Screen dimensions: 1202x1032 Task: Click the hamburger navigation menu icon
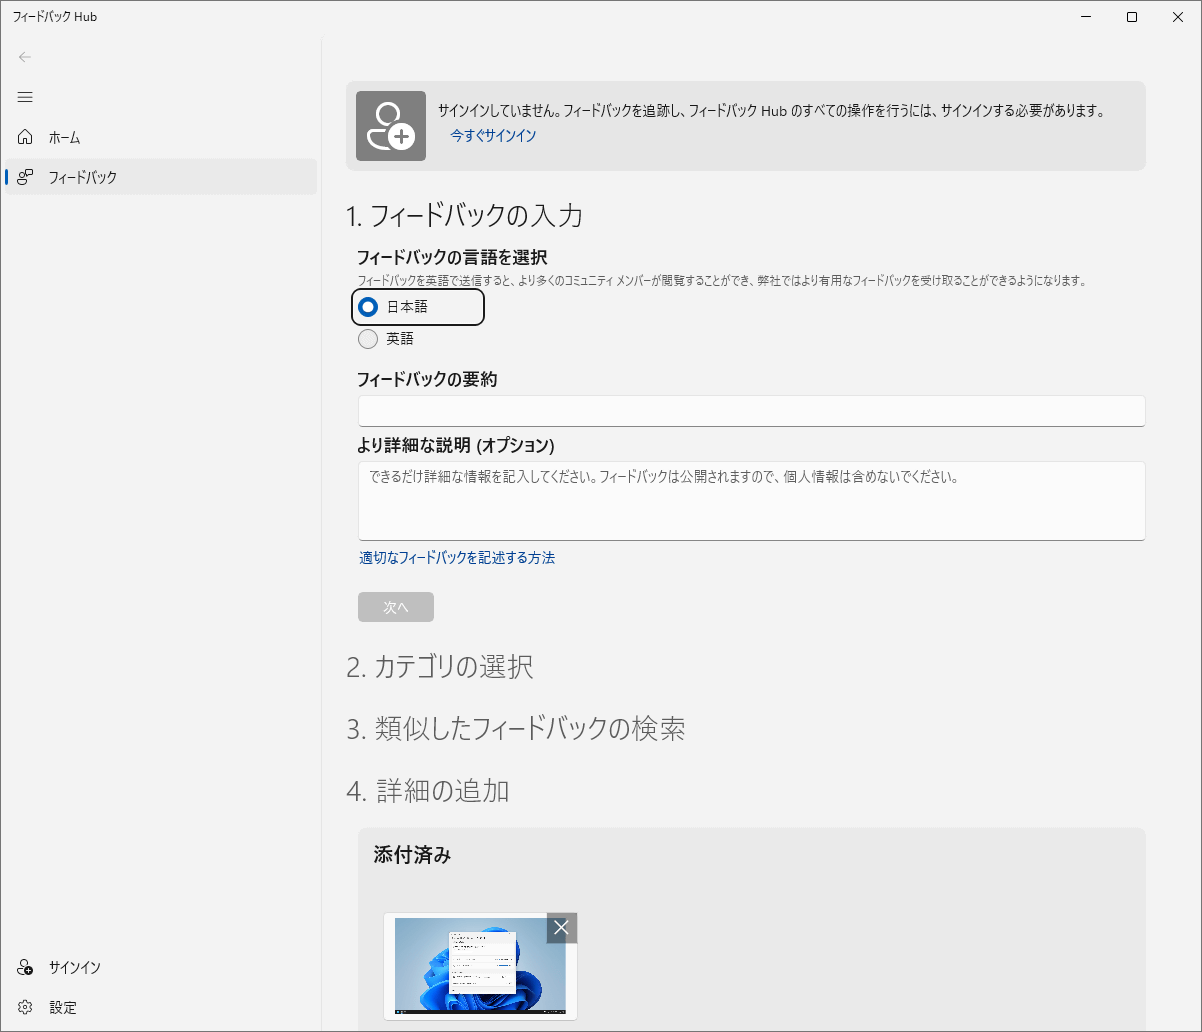25,97
